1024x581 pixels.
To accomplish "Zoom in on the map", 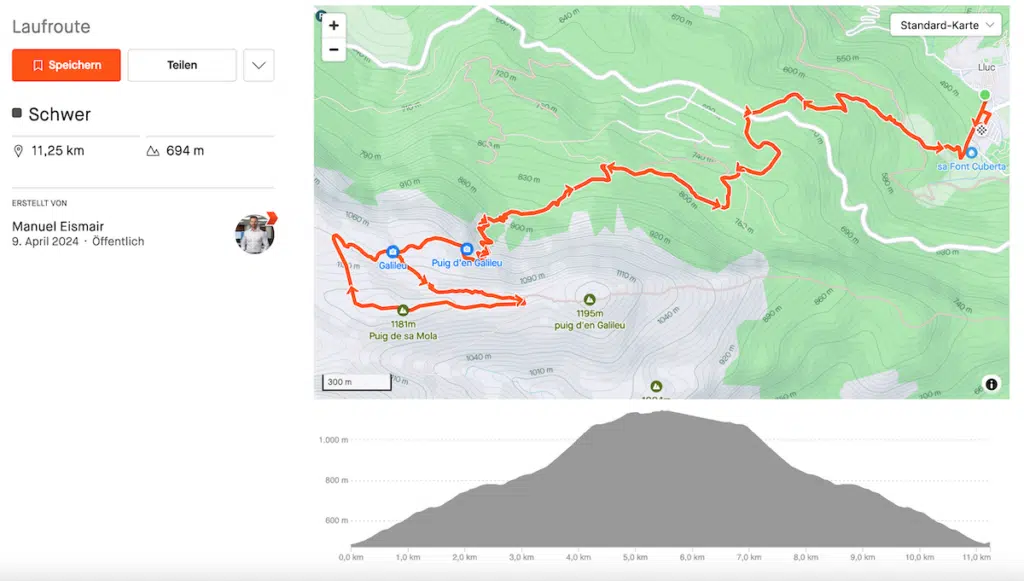I will pos(333,25).
